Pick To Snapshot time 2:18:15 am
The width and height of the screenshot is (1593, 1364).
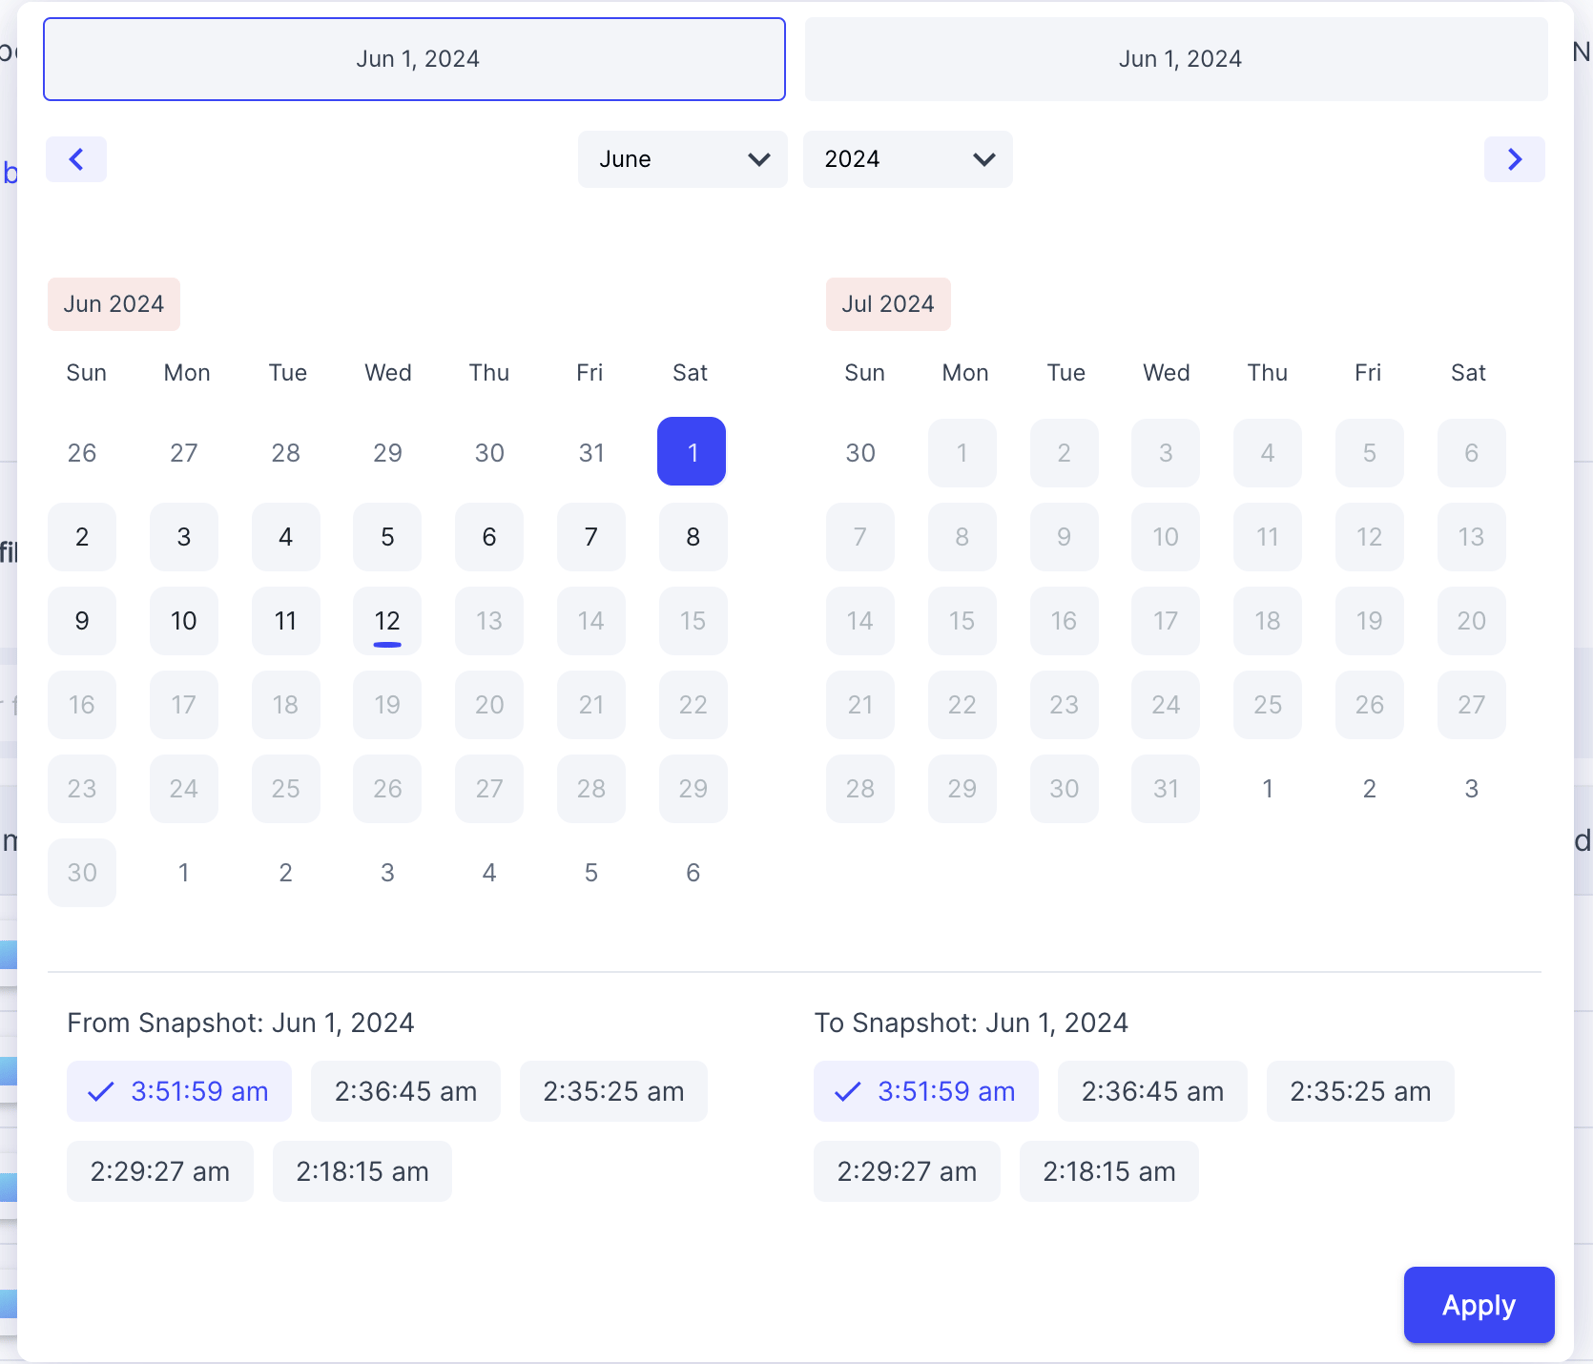[x=1109, y=1171]
